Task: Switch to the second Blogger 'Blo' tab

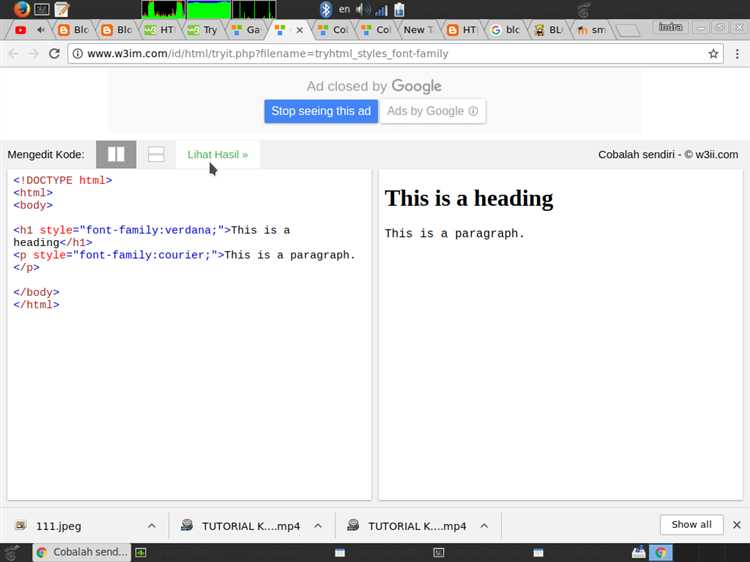Action: click(116, 30)
